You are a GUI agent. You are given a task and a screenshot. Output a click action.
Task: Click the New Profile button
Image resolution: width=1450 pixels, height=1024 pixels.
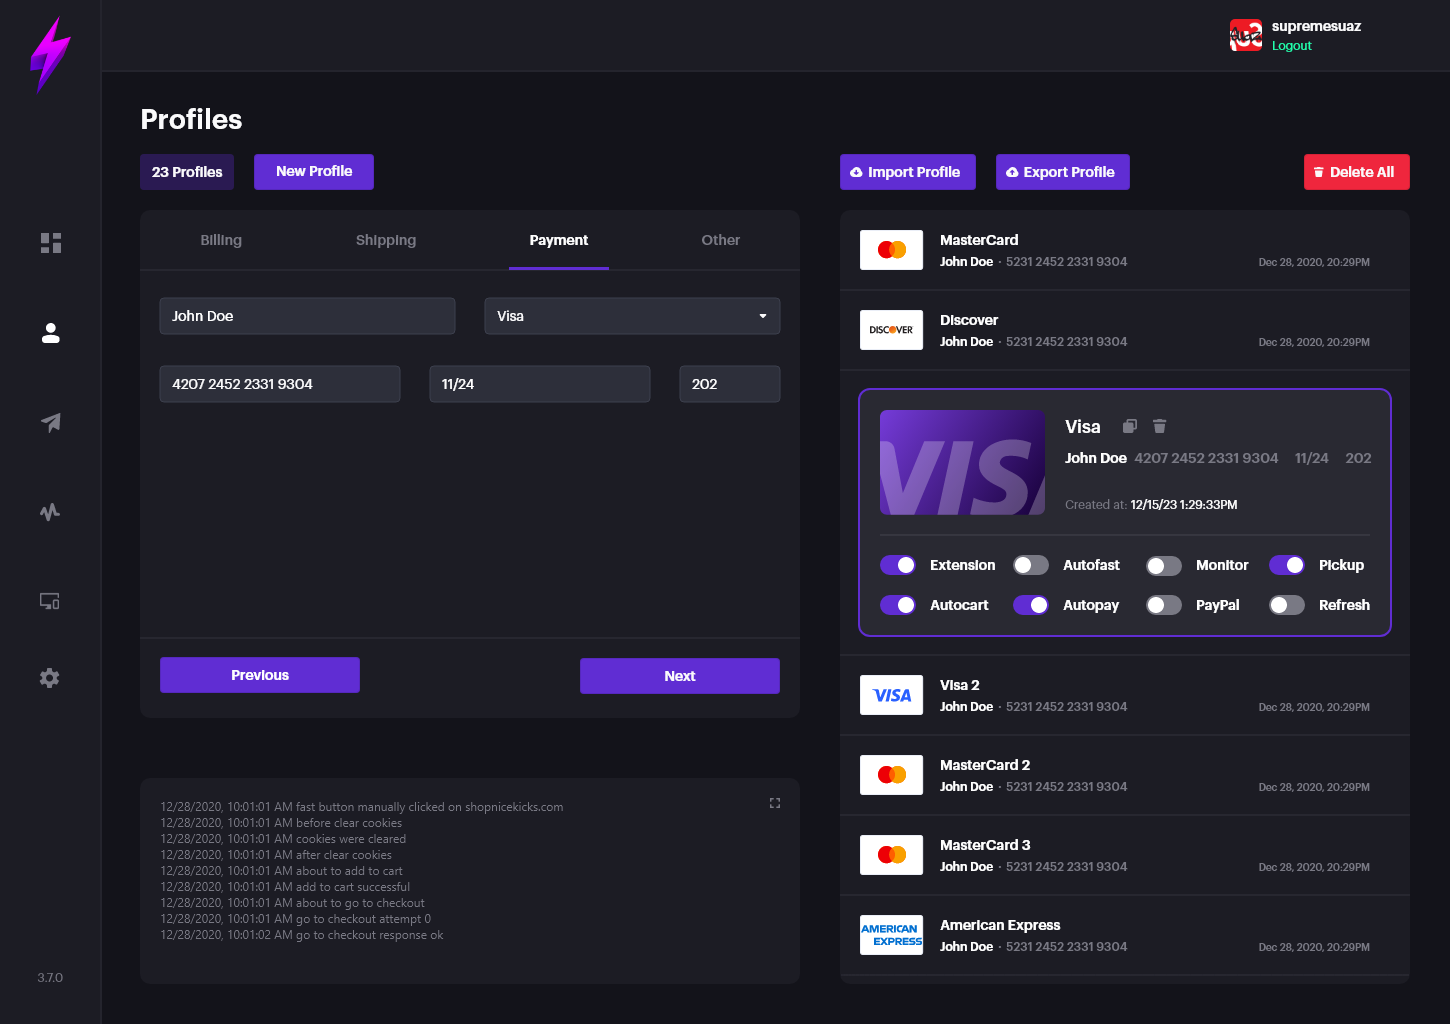(314, 171)
